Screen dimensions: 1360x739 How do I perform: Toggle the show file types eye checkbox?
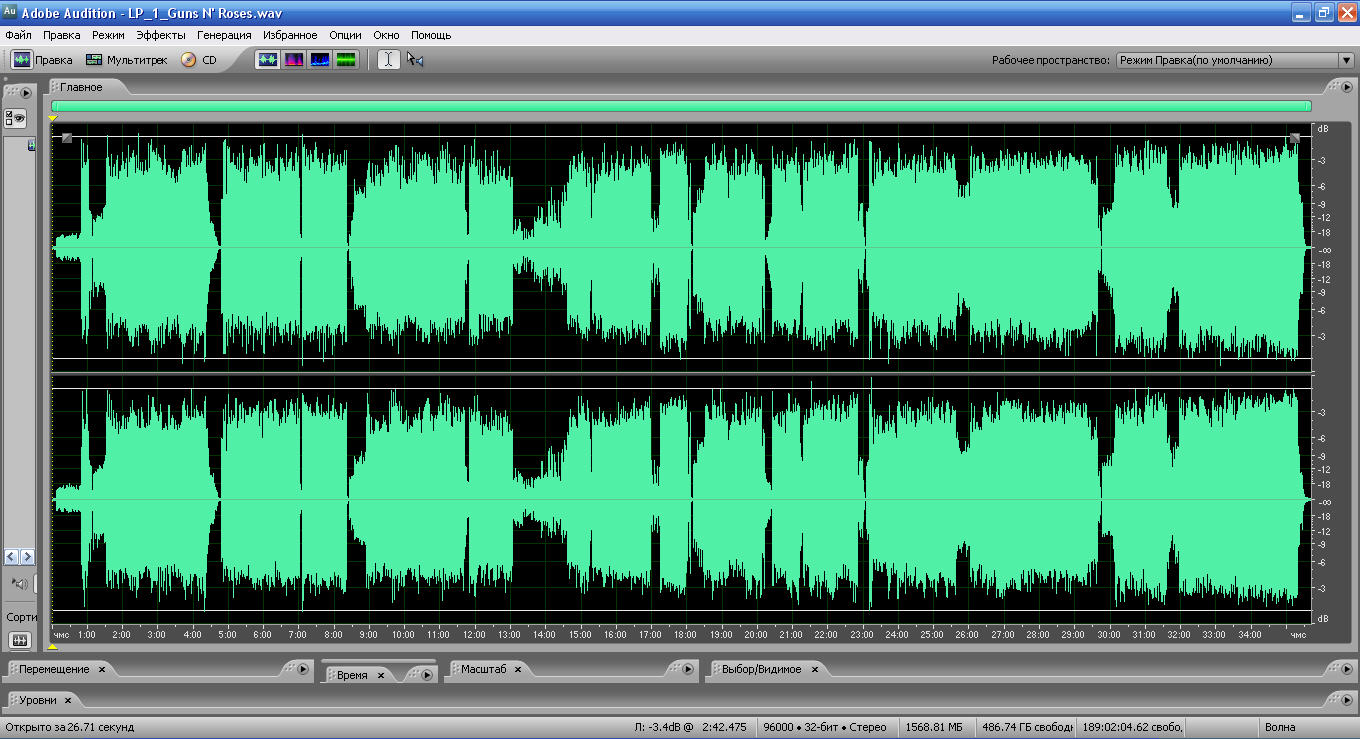15,119
